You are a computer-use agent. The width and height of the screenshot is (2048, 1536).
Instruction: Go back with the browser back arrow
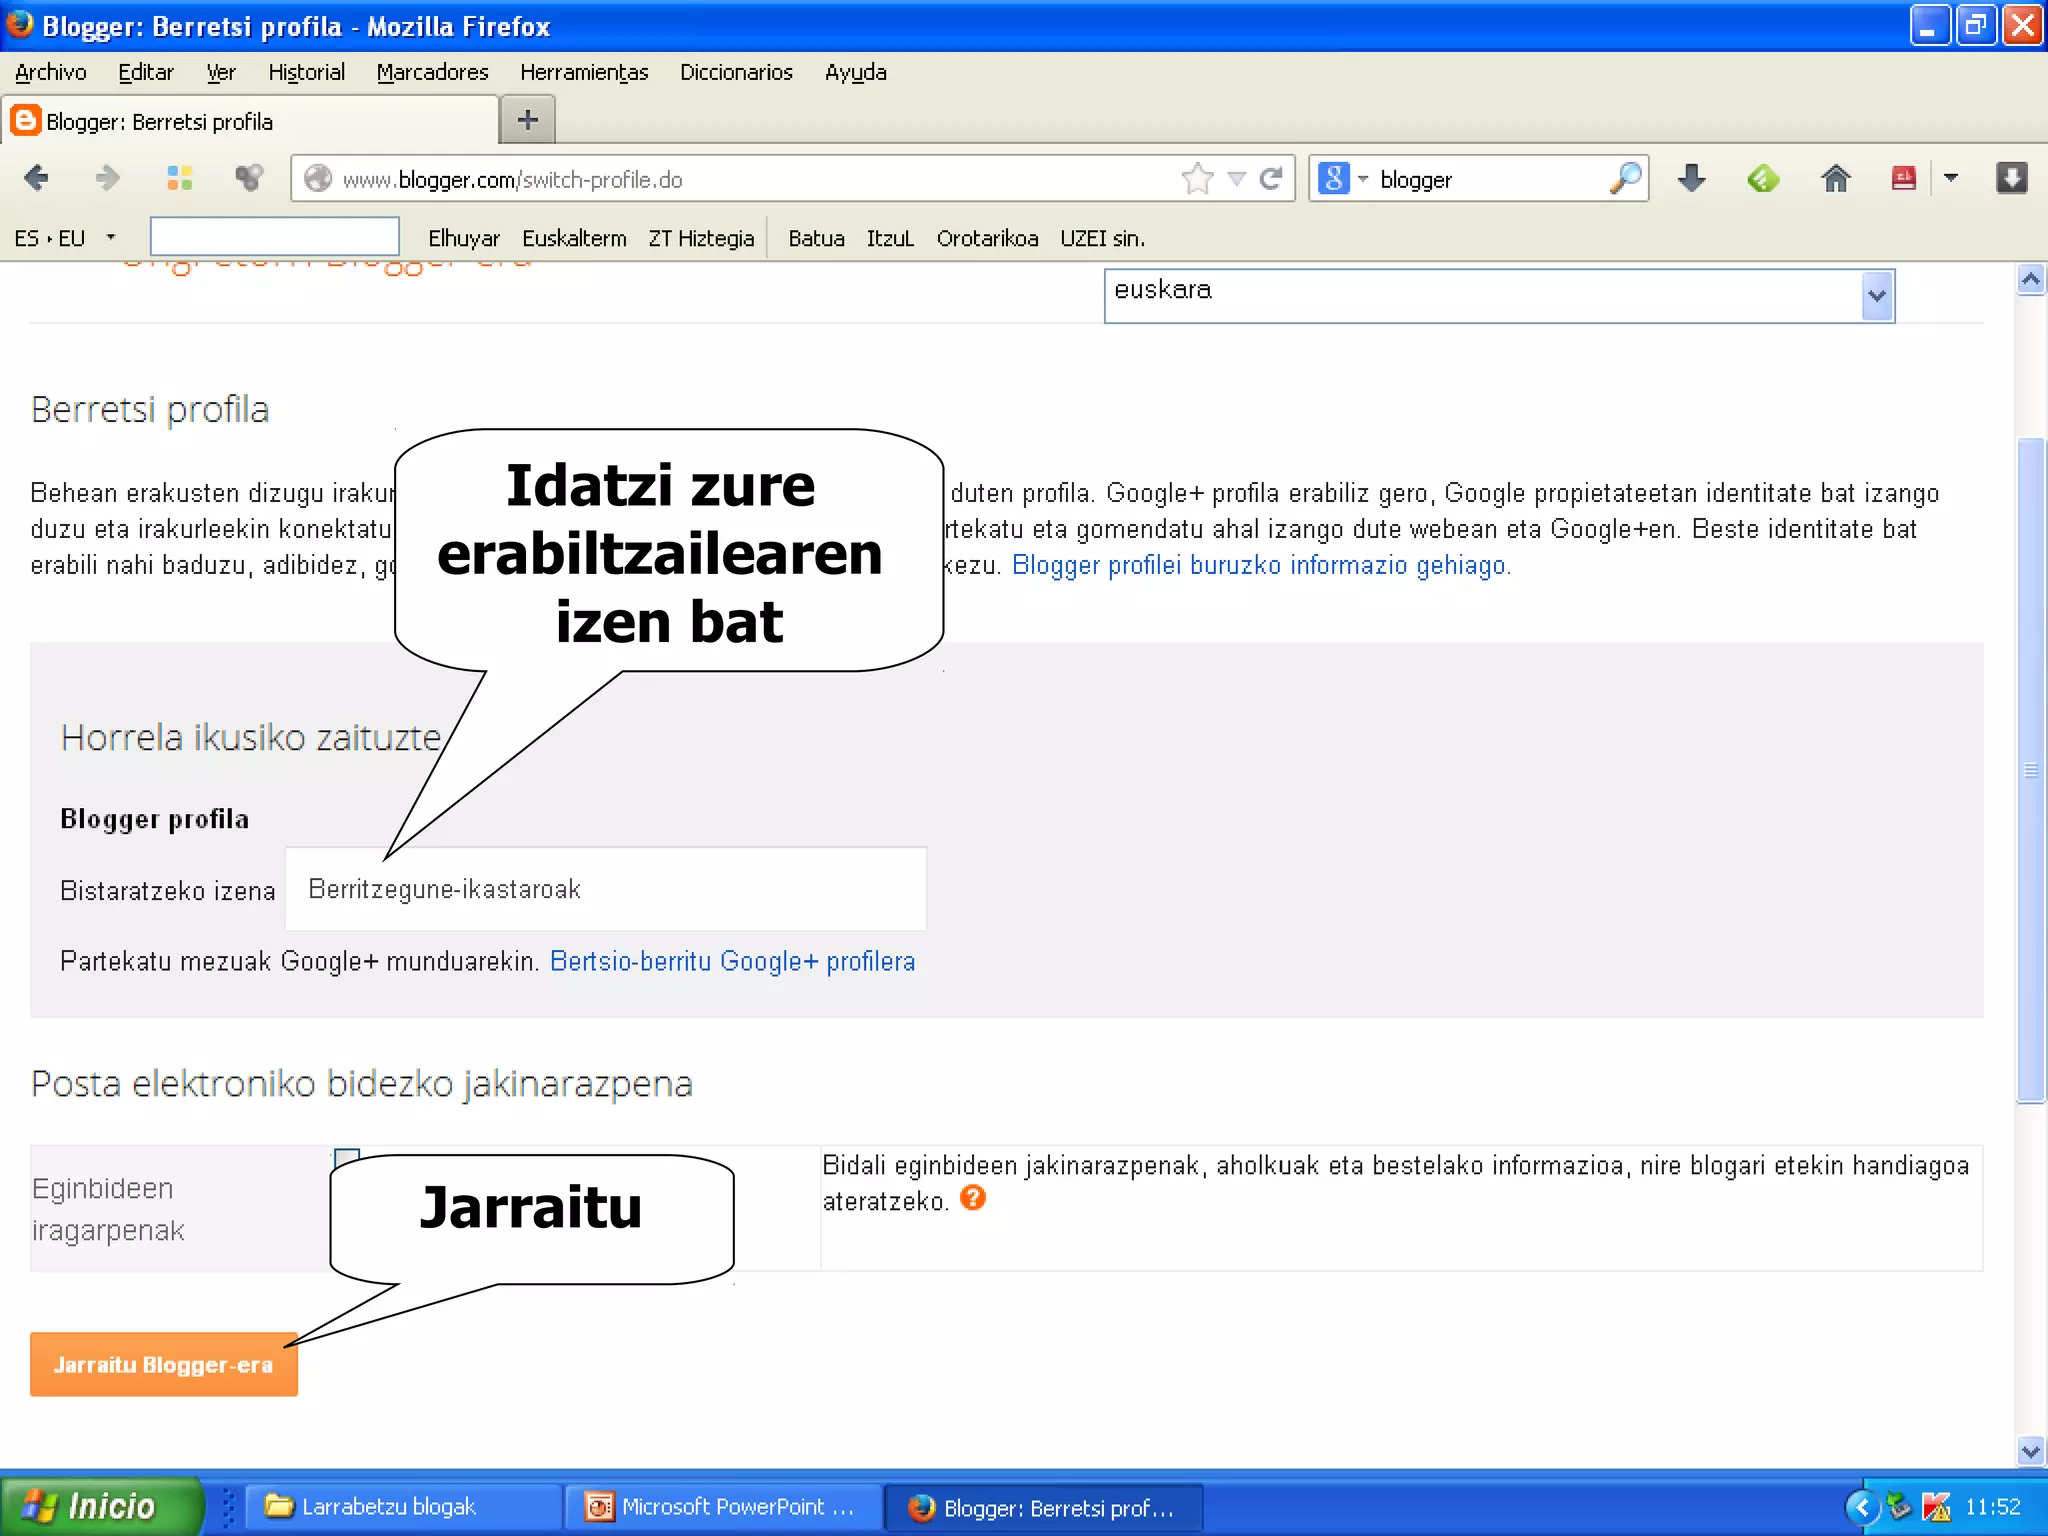(x=37, y=179)
